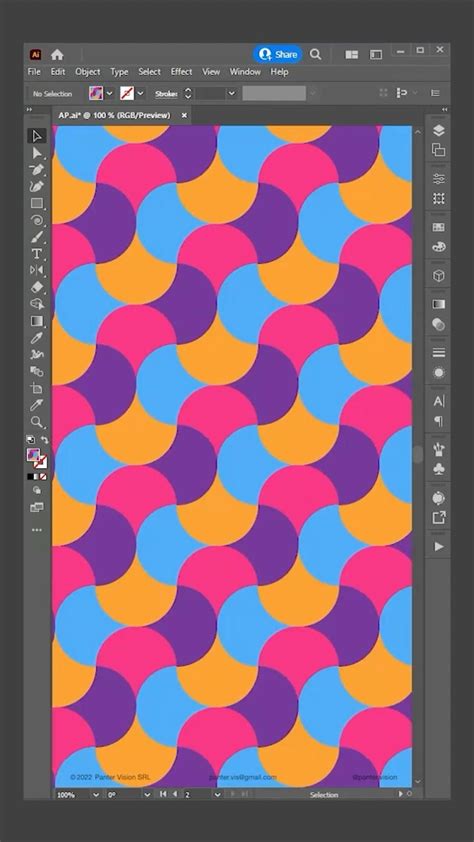
Task: Select the Eraser tool
Action: point(37,287)
